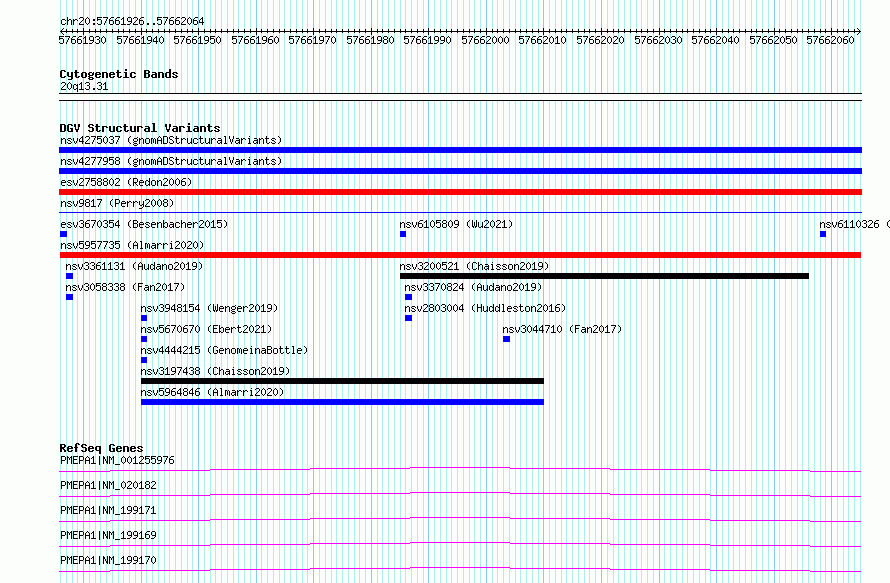Select the red bar under esv2758802
The height and width of the screenshot is (583, 890).
[x=460, y=192]
